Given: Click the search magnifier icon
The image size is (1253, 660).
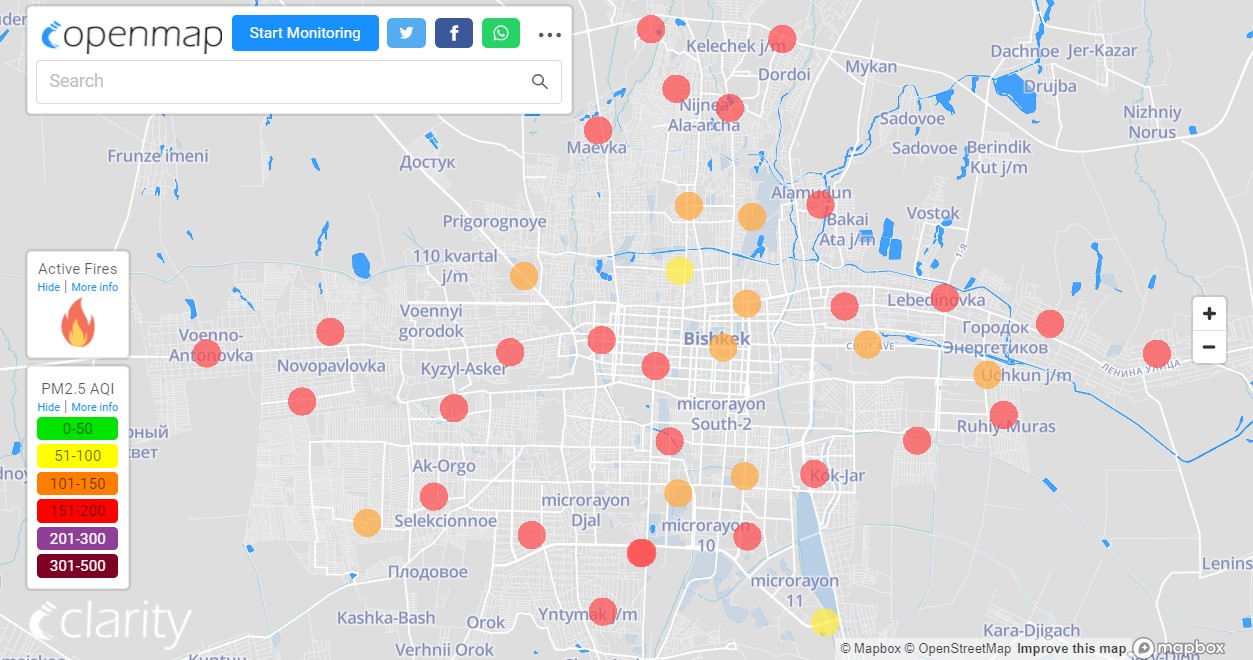Looking at the screenshot, I should point(540,82).
